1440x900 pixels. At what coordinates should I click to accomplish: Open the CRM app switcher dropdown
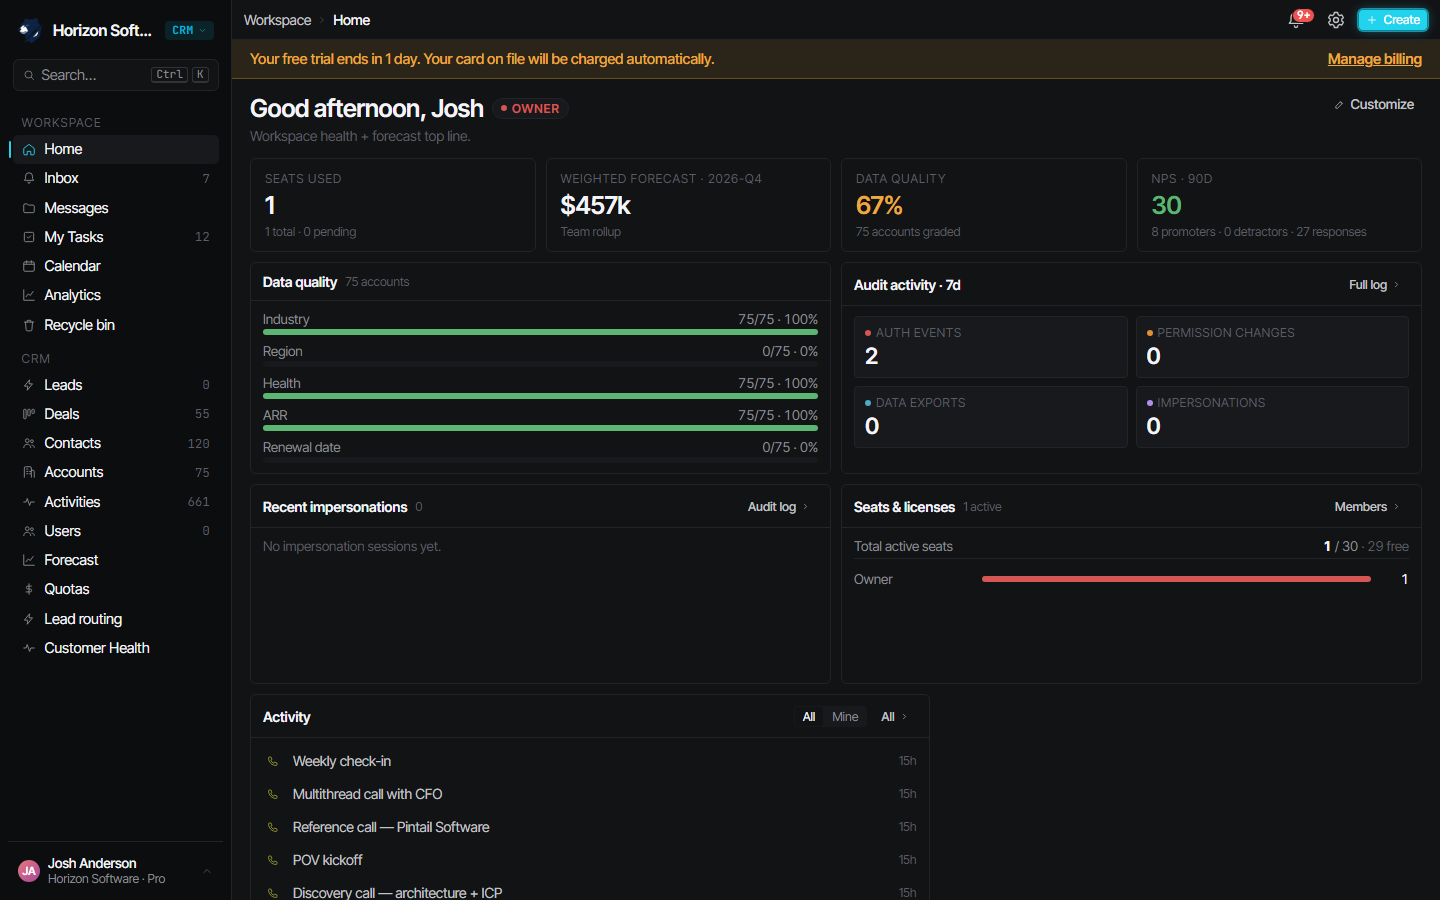pos(189,30)
